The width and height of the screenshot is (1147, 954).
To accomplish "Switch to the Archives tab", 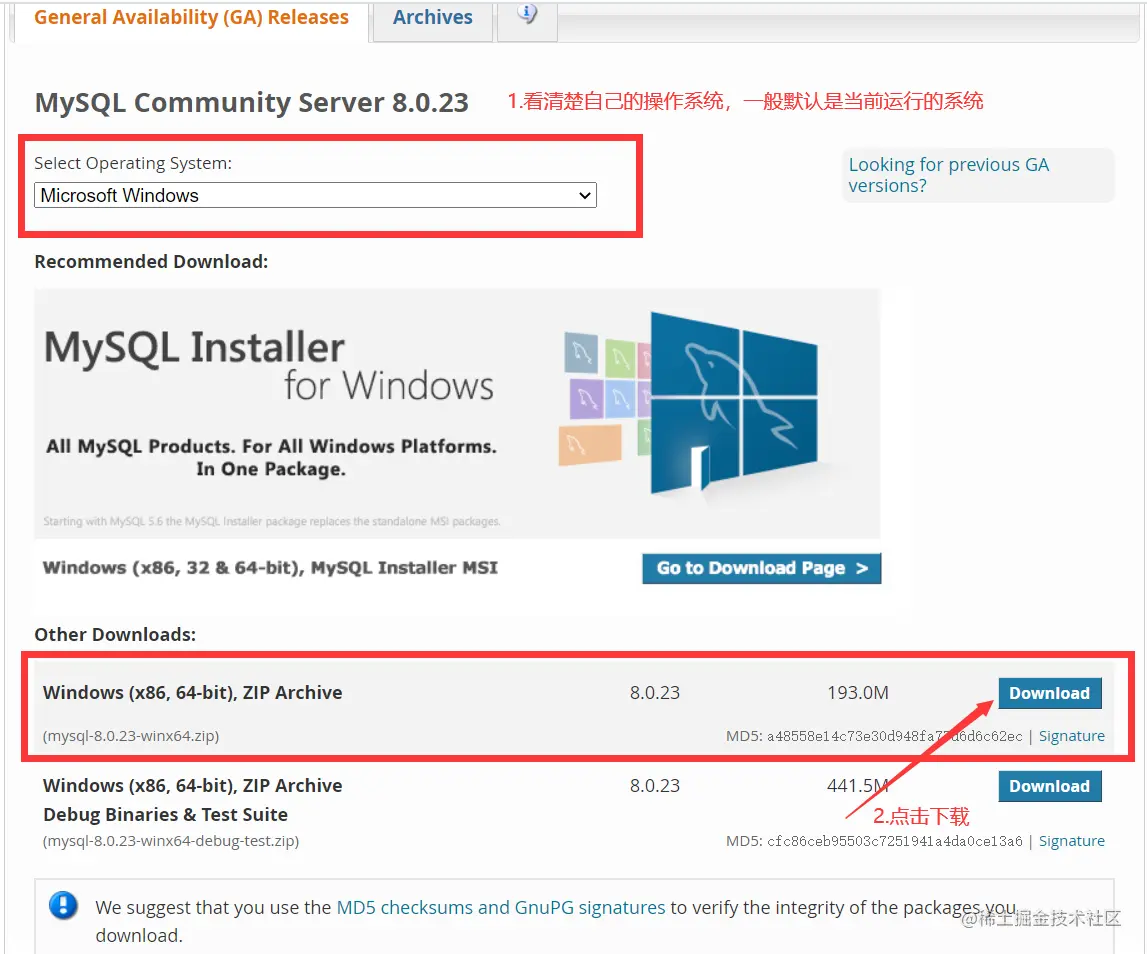I will pyautogui.click(x=432, y=18).
